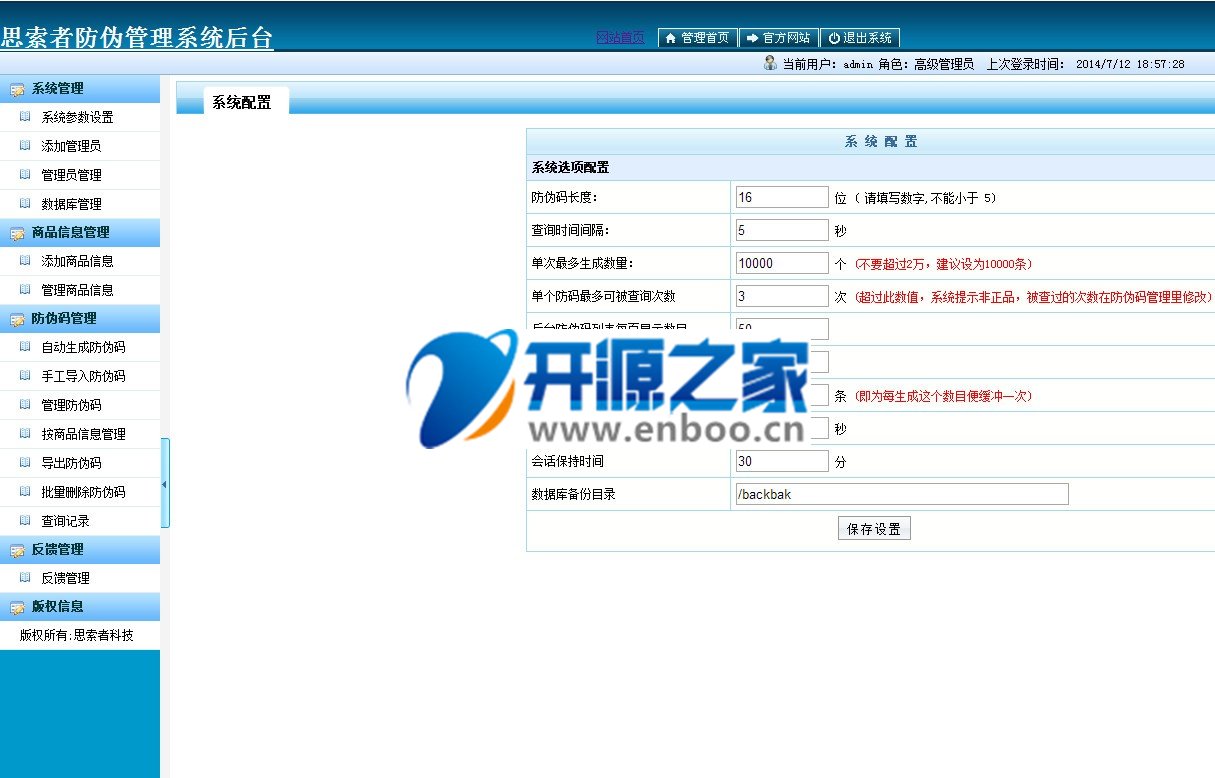Open 数据库管理 entry
The image size is (1215, 778).
point(71,204)
